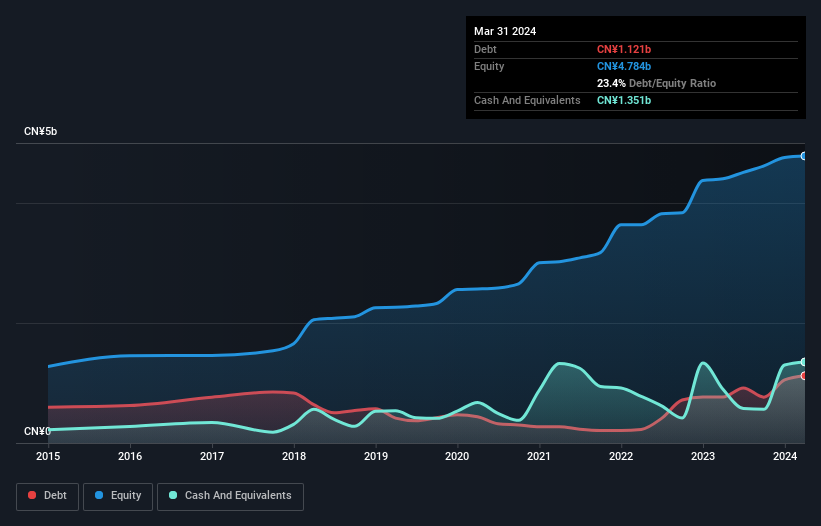The height and width of the screenshot is (526, 821).
Task: Click the CN¥1.351b cash value
Action: click(624, 100)
